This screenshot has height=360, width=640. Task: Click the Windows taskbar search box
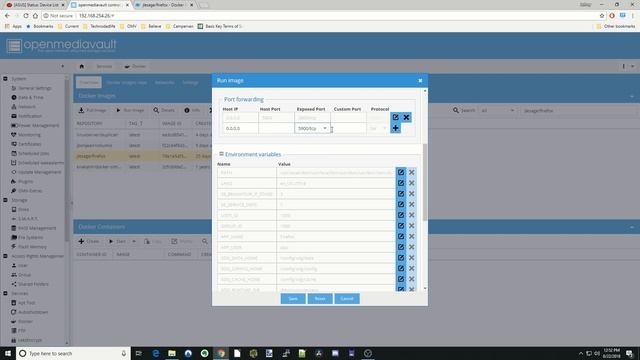(x=73, y=353)
